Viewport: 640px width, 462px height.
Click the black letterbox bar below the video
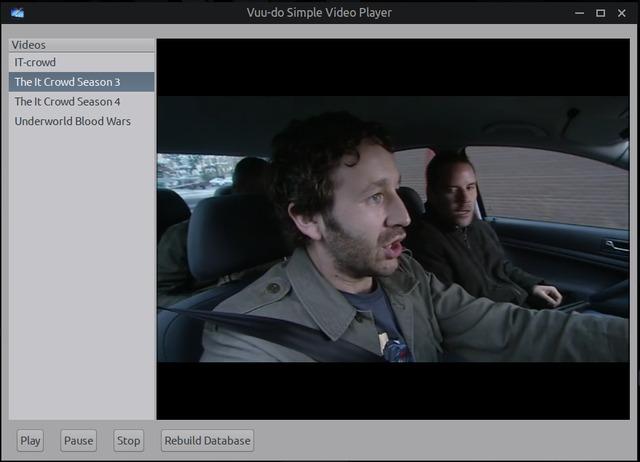(398, 390)
